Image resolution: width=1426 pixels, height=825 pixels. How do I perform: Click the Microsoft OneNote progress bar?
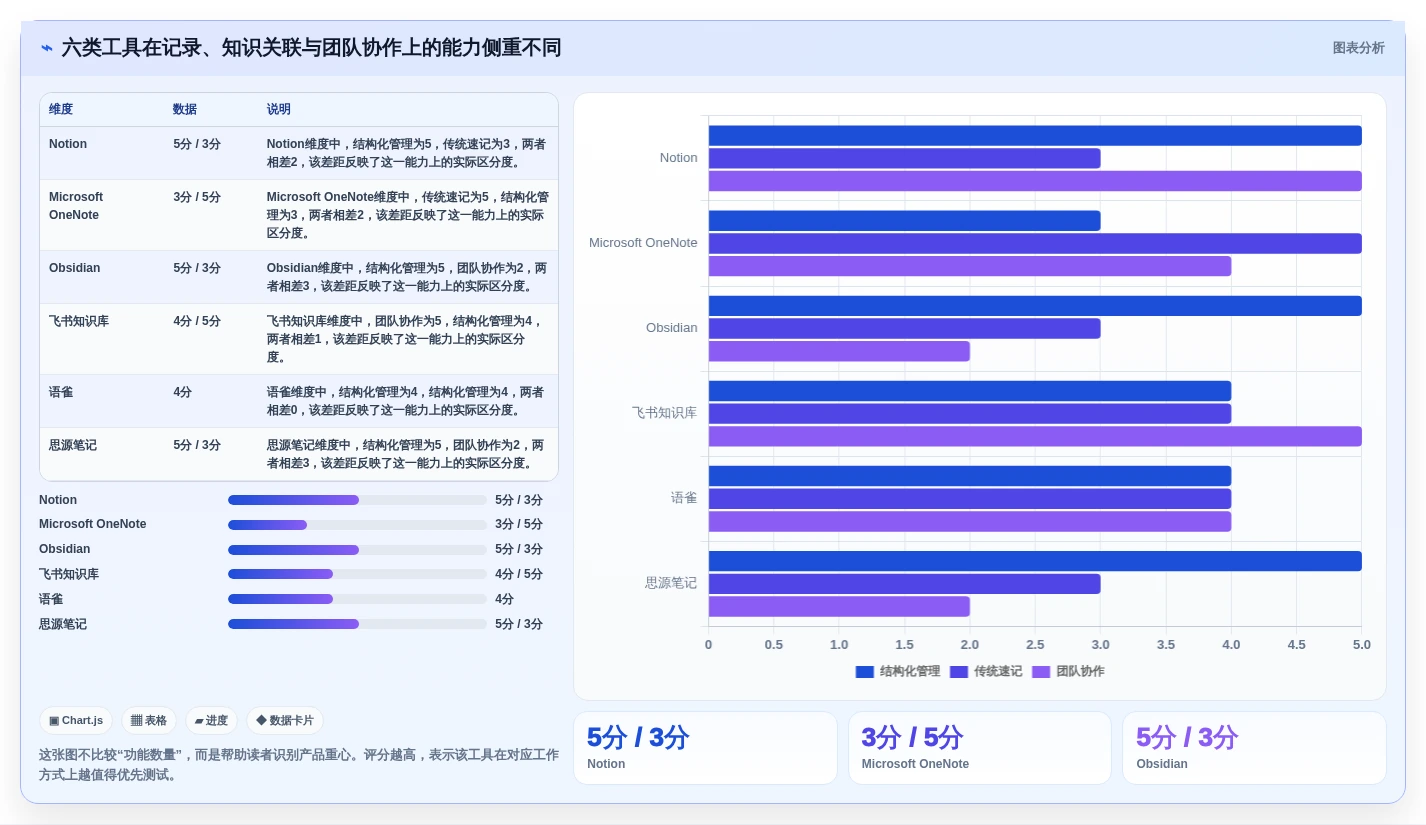point(357,525)
